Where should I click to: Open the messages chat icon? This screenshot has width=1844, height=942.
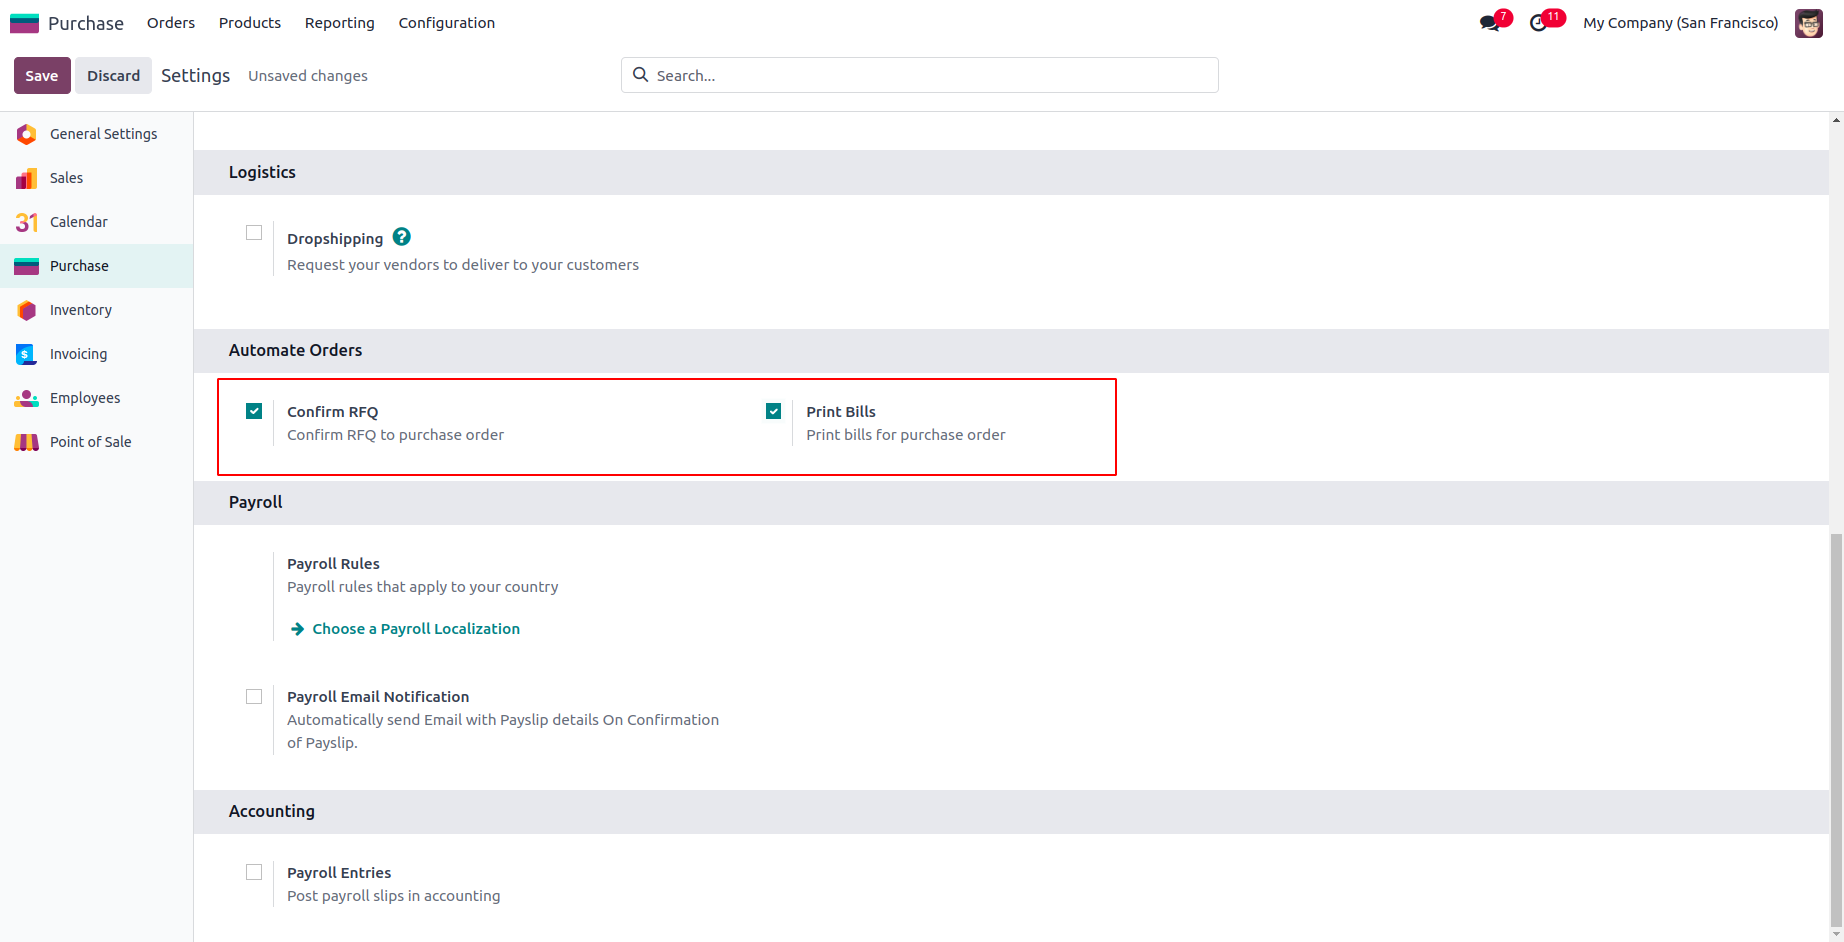click(x=1490, y=23)
